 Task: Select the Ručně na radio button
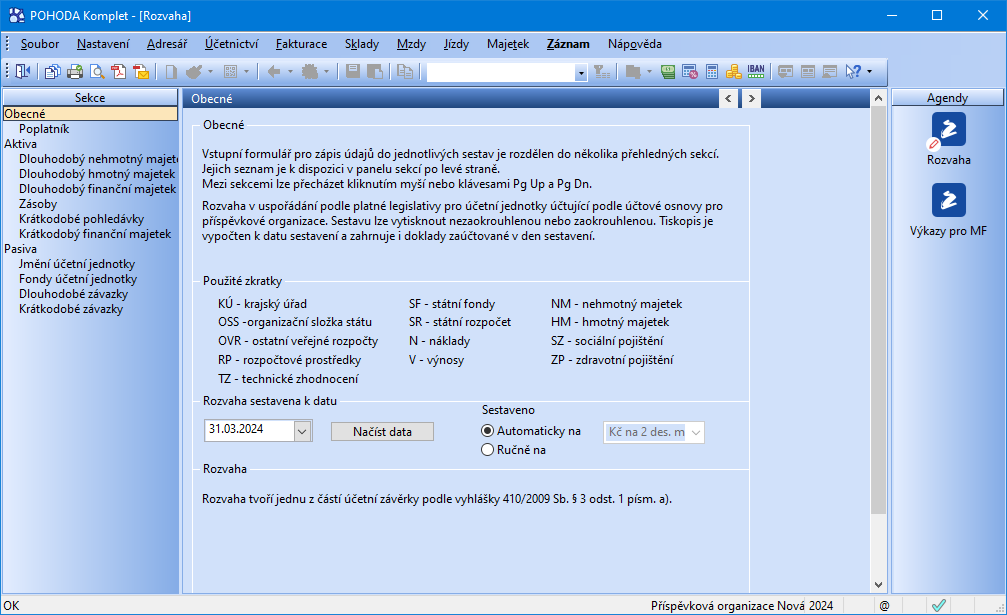[x=488, y=450]
